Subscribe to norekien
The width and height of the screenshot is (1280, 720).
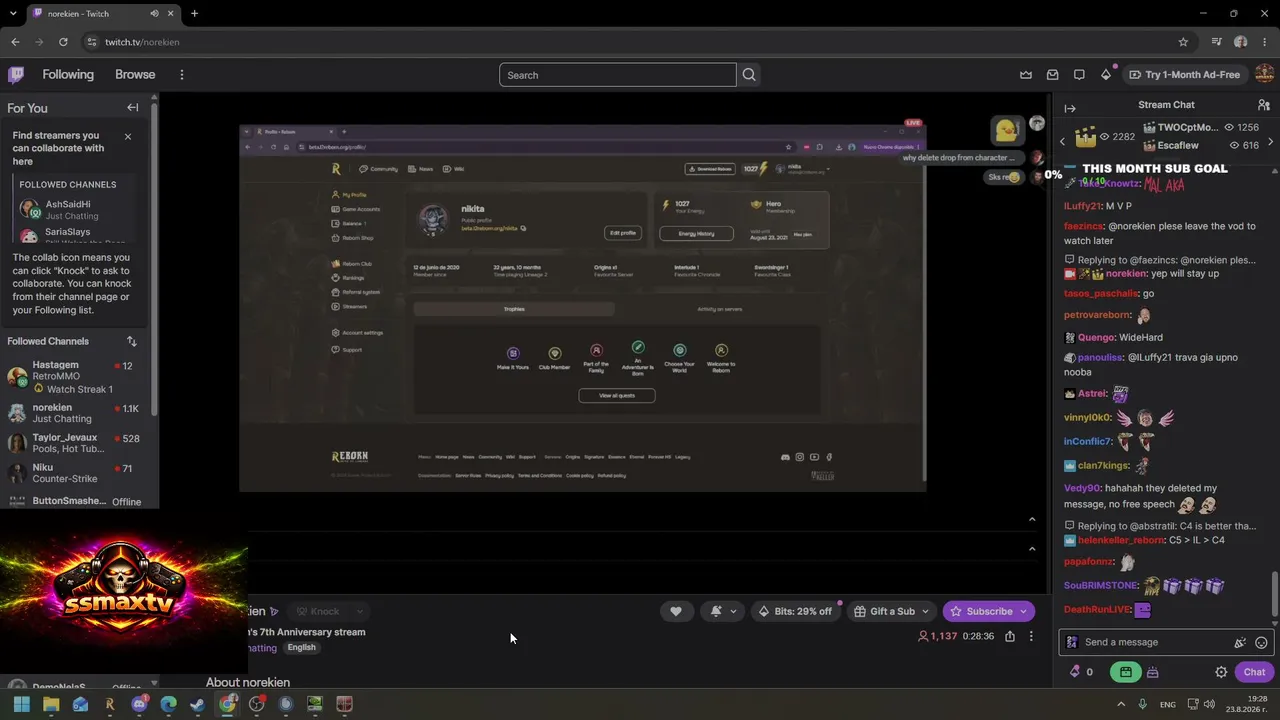pyautogui.click(x=981, y=611)
